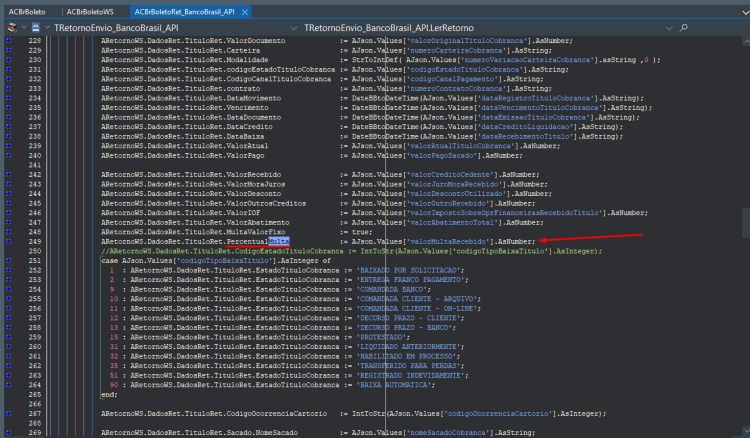Toggle breakpoint on line 259 gutter dot
The image size is (750, 438).
[9, 337]
